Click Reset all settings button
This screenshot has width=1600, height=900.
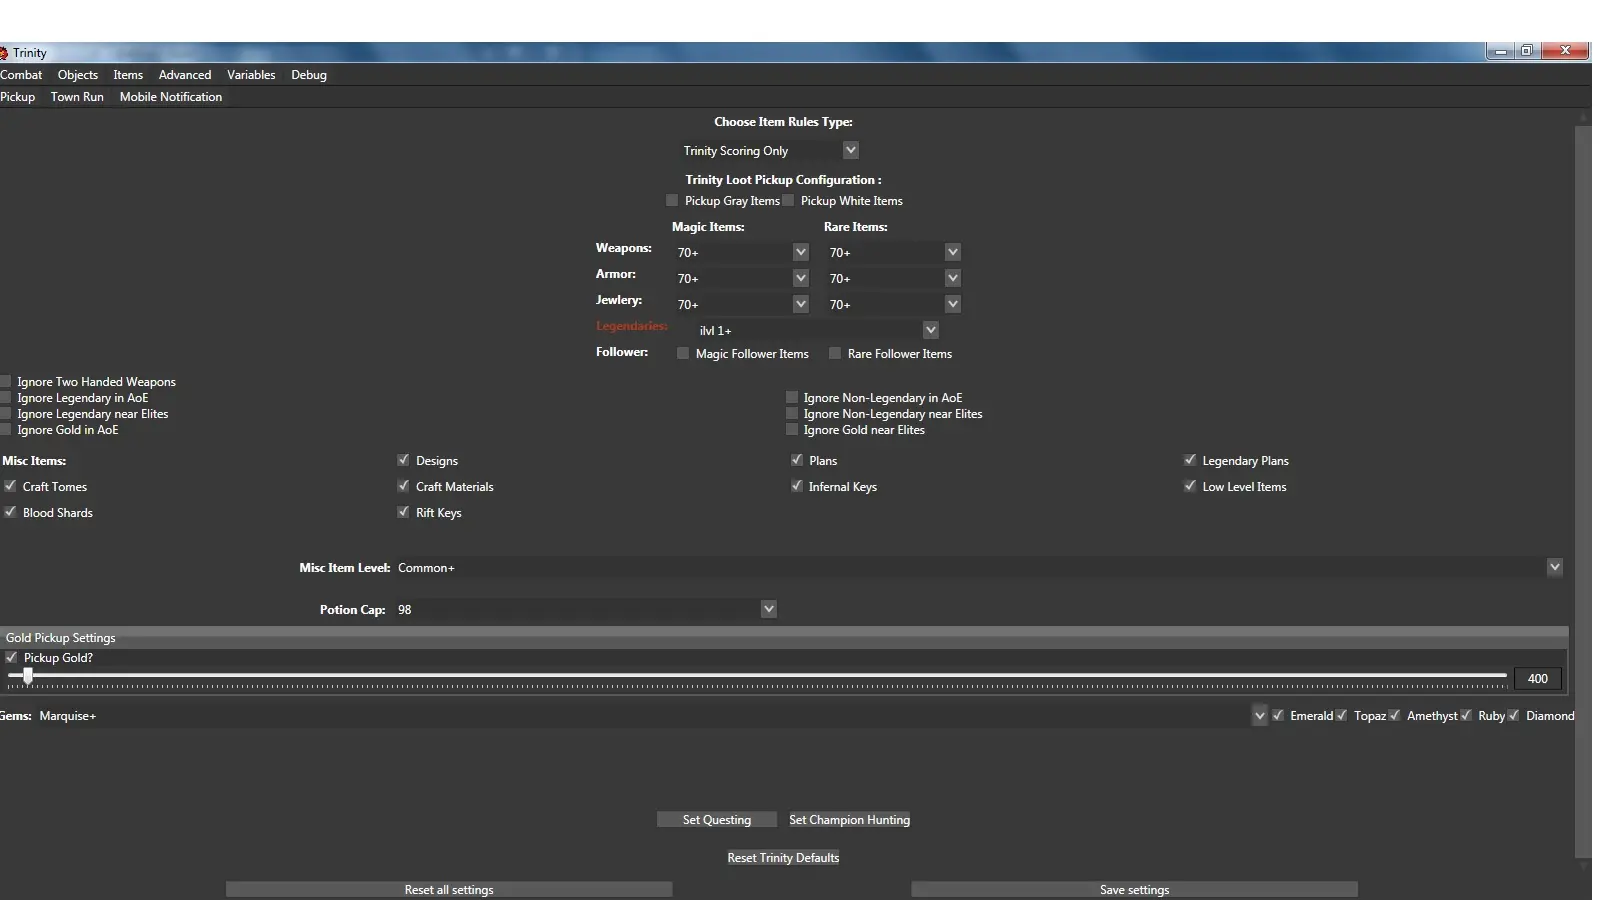pos(449,889)
